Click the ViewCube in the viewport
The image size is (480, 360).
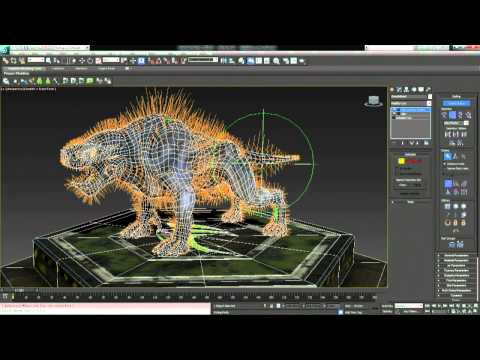[x=373, y=101]
